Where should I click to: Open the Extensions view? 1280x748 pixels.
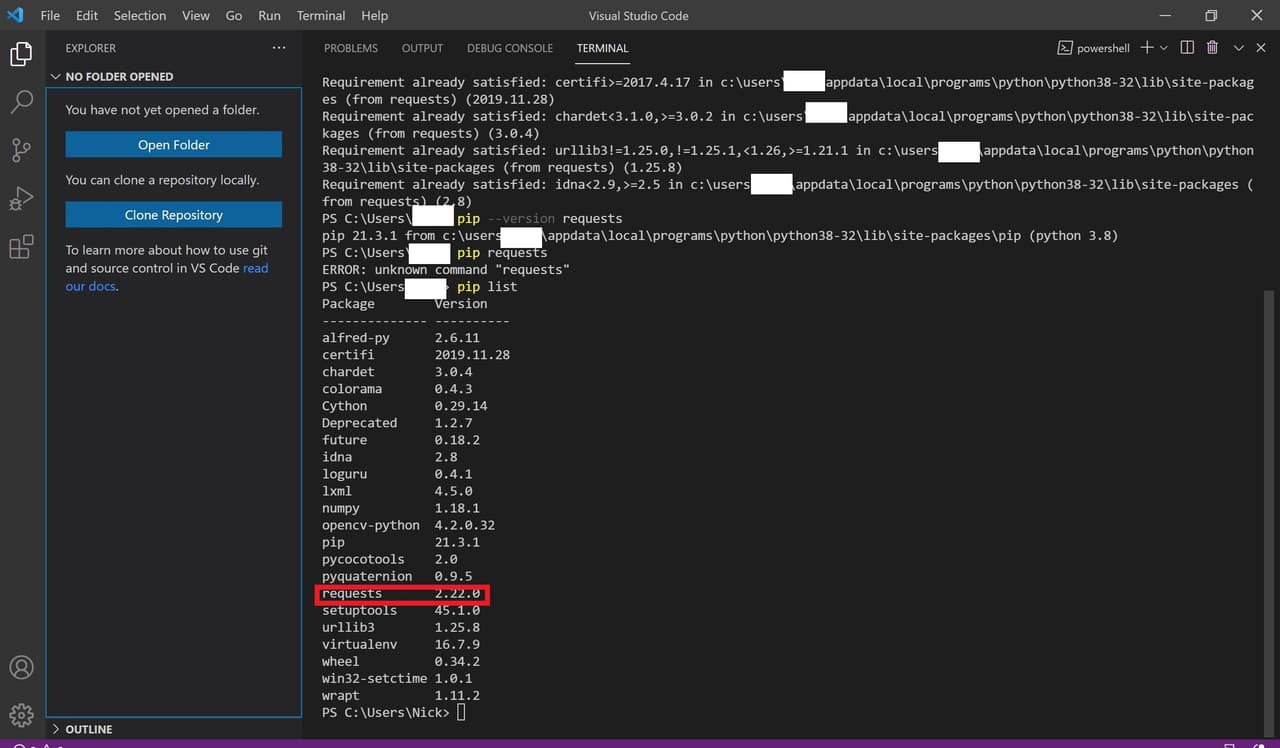tap(21, 247)
